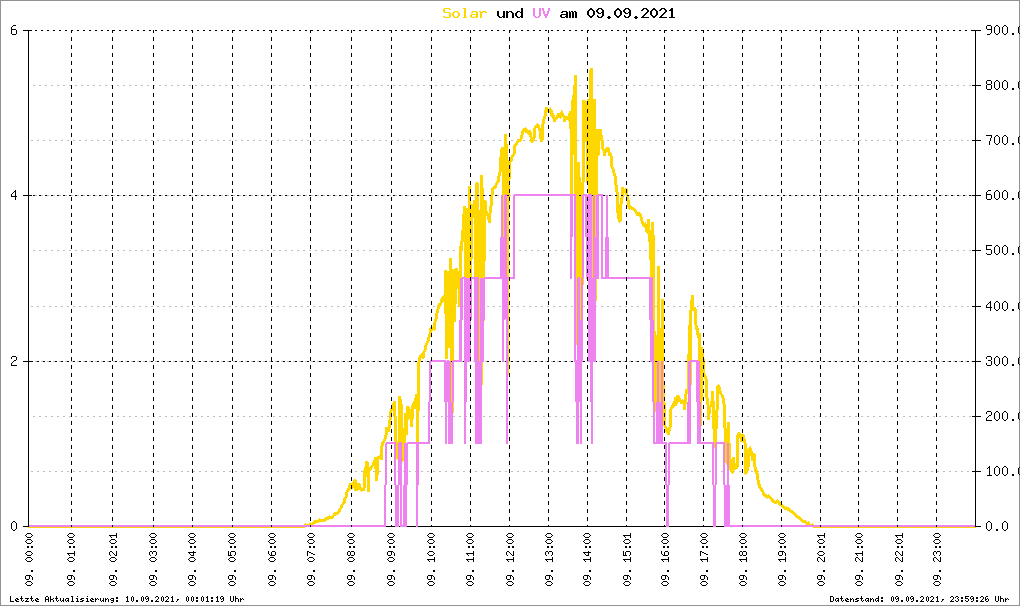Click right axis value 400.0
Screen dimensions: 1020x606
1001,306
